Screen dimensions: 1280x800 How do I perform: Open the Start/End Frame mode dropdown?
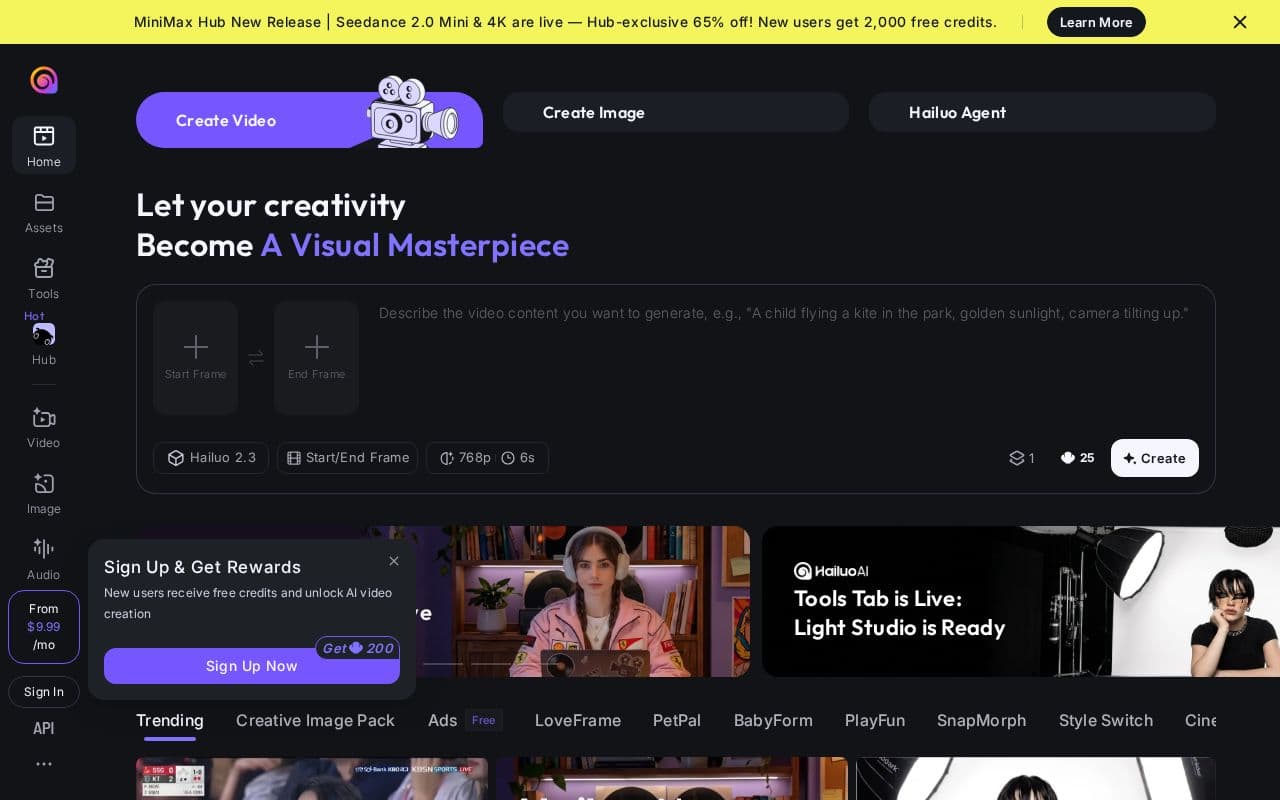pos(347,458)
